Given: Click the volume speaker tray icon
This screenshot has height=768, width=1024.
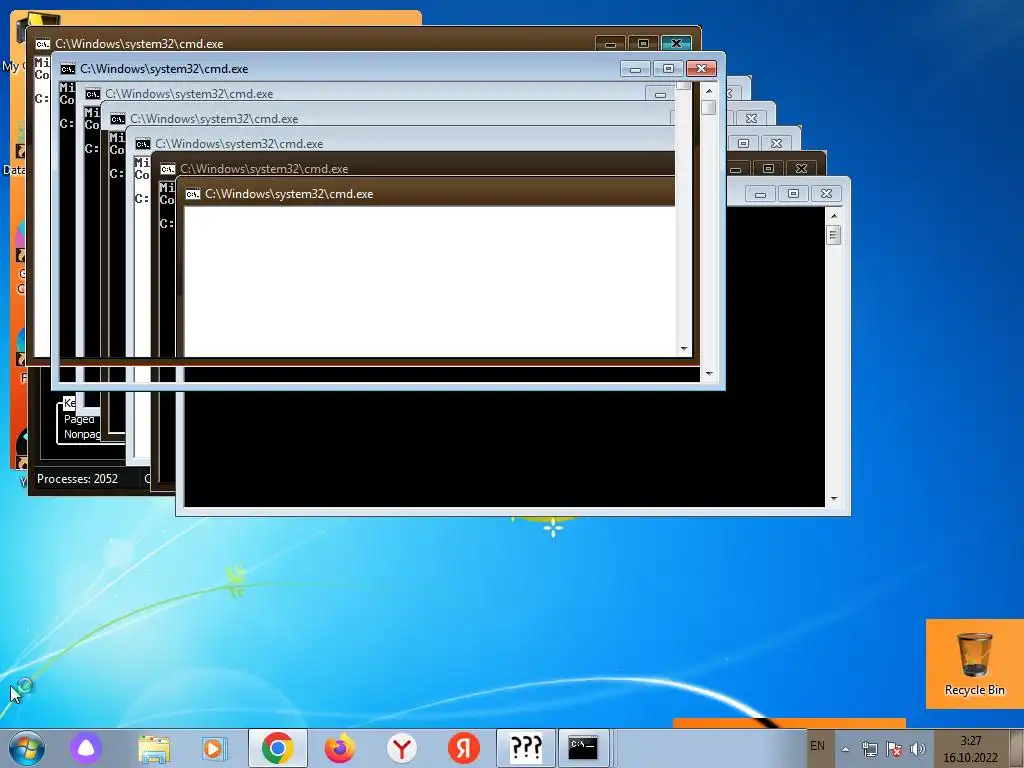Looking at the screenshot, I should [918, 749].
